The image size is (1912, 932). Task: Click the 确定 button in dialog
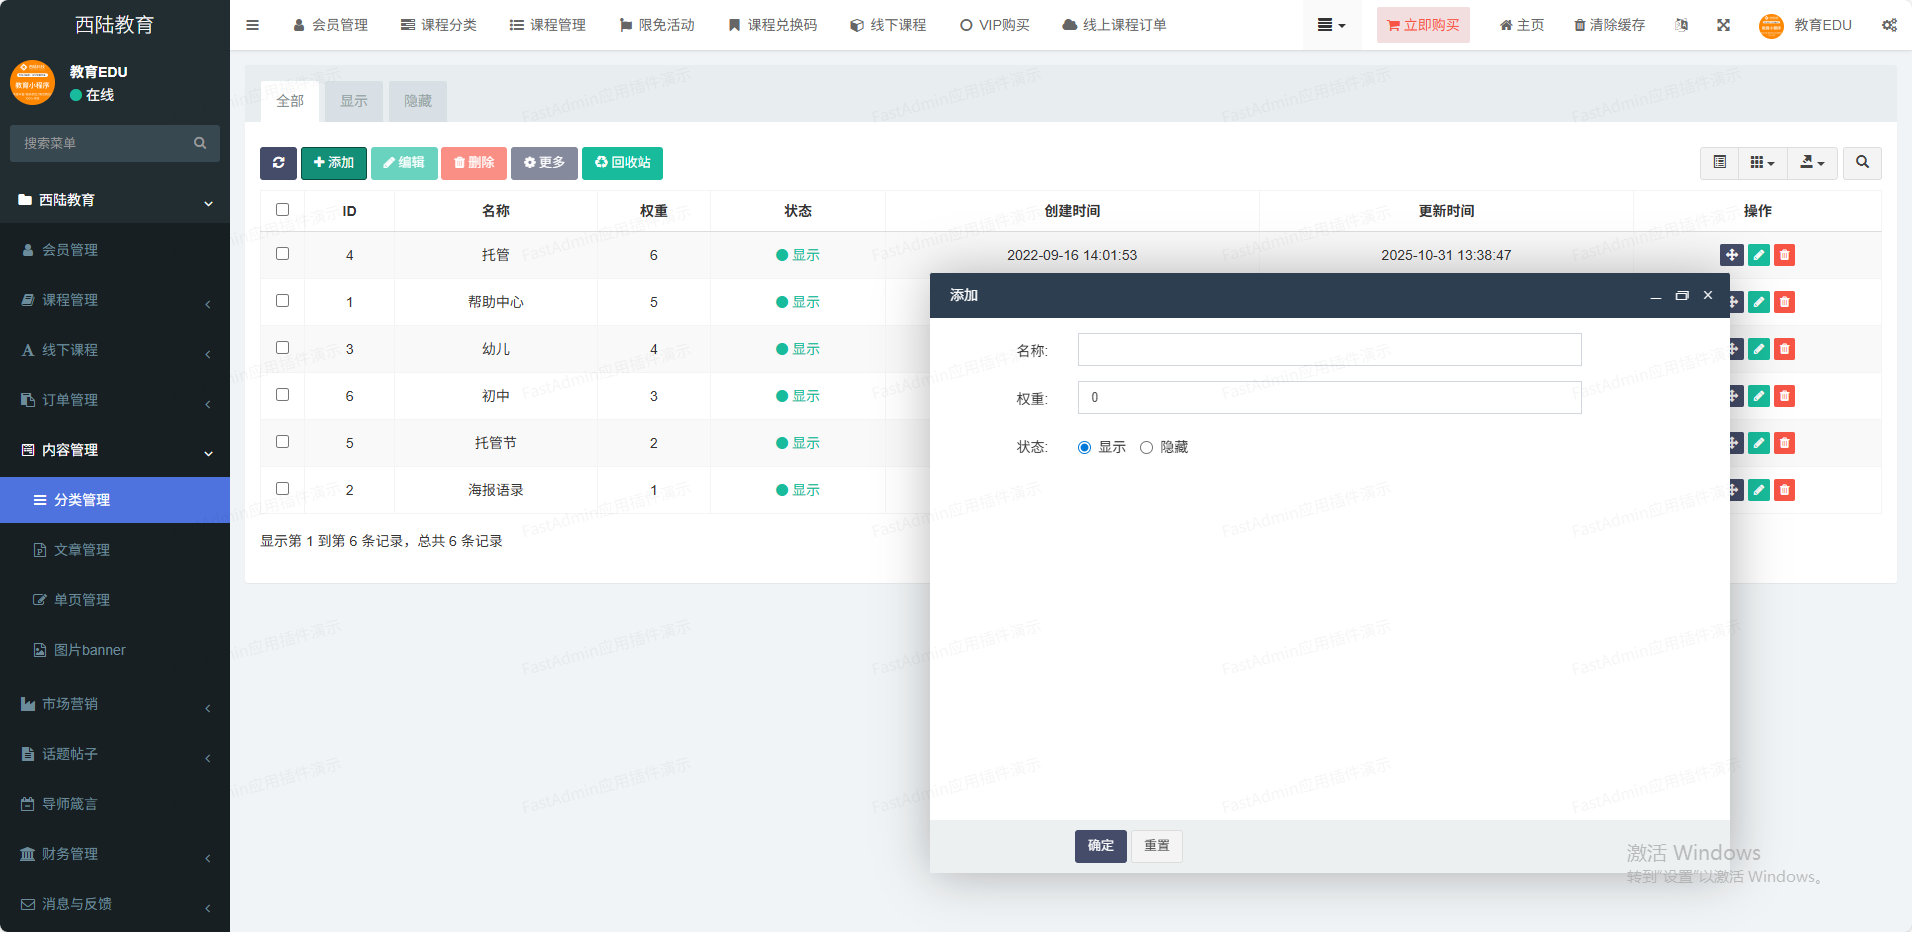(x=1100, y=846)
